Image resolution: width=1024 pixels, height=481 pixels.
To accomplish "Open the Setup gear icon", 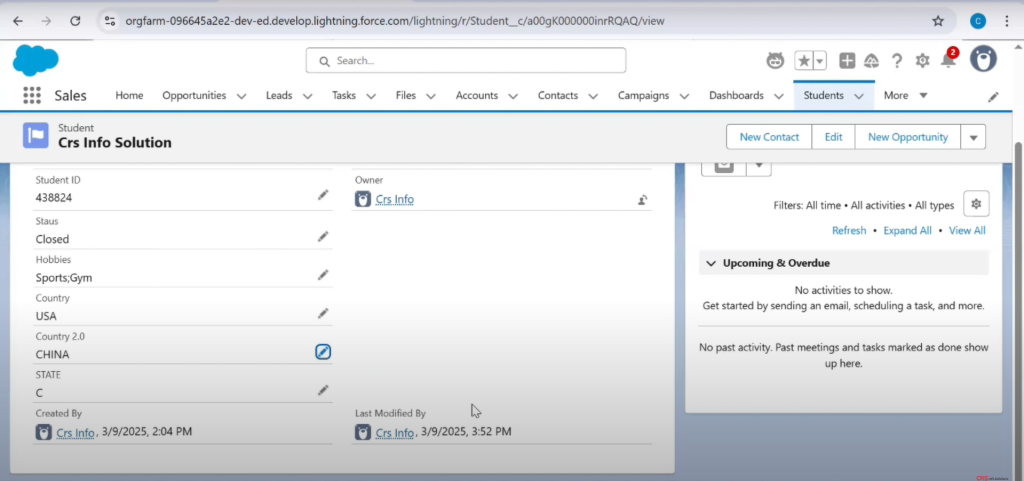I will [922, 61].
